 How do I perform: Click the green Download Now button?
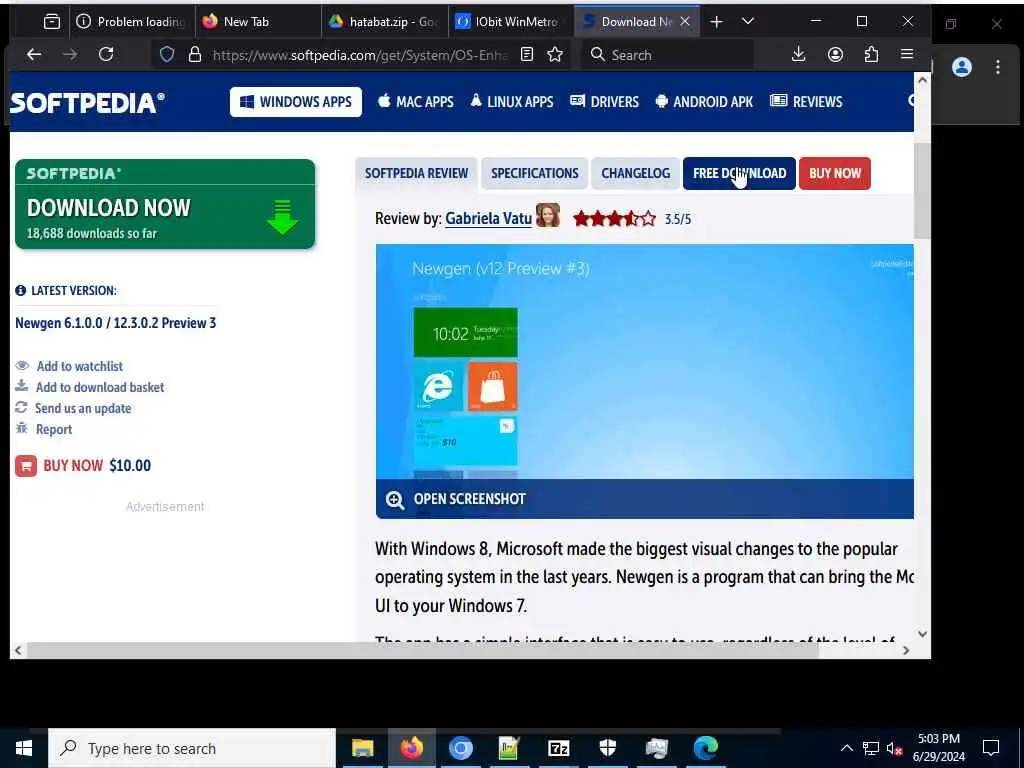(x=165, y=204)
